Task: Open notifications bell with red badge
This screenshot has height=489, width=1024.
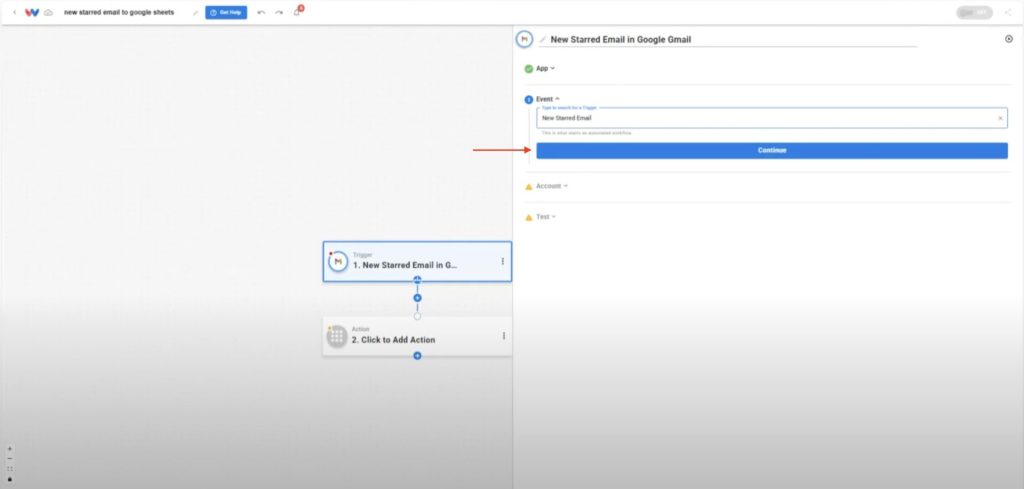Action: point(298,11)
